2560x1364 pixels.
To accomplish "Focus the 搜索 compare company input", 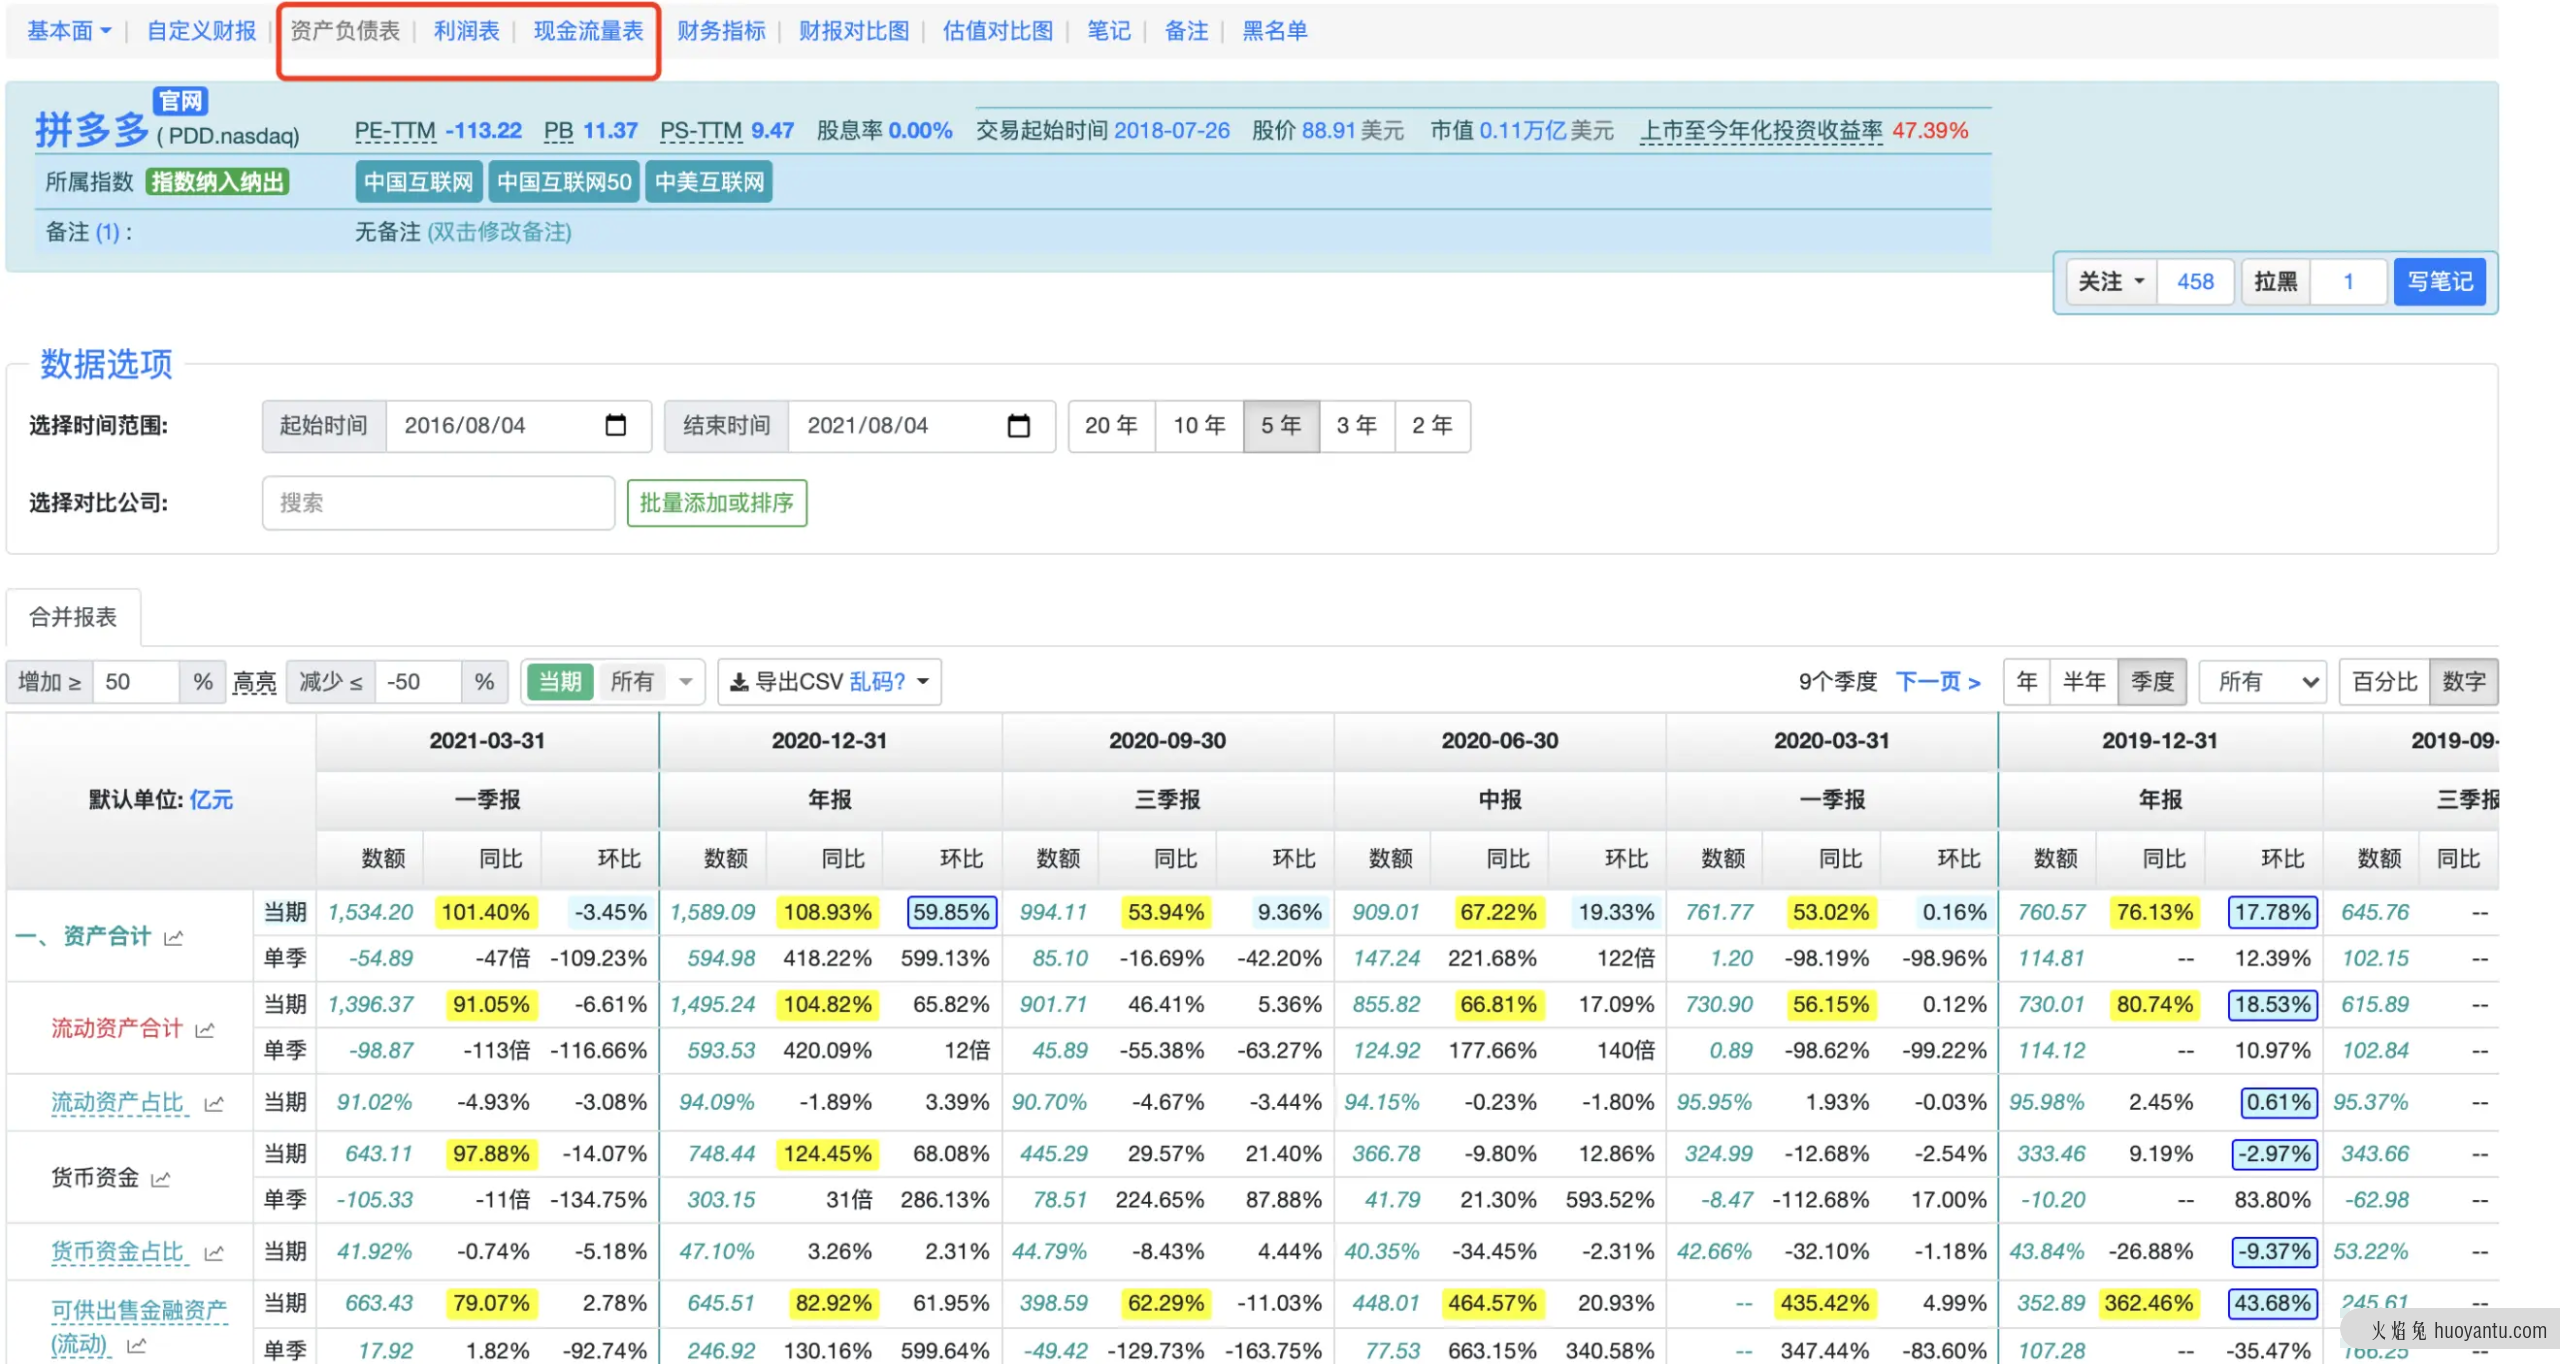I will click(x=438, y=503).
